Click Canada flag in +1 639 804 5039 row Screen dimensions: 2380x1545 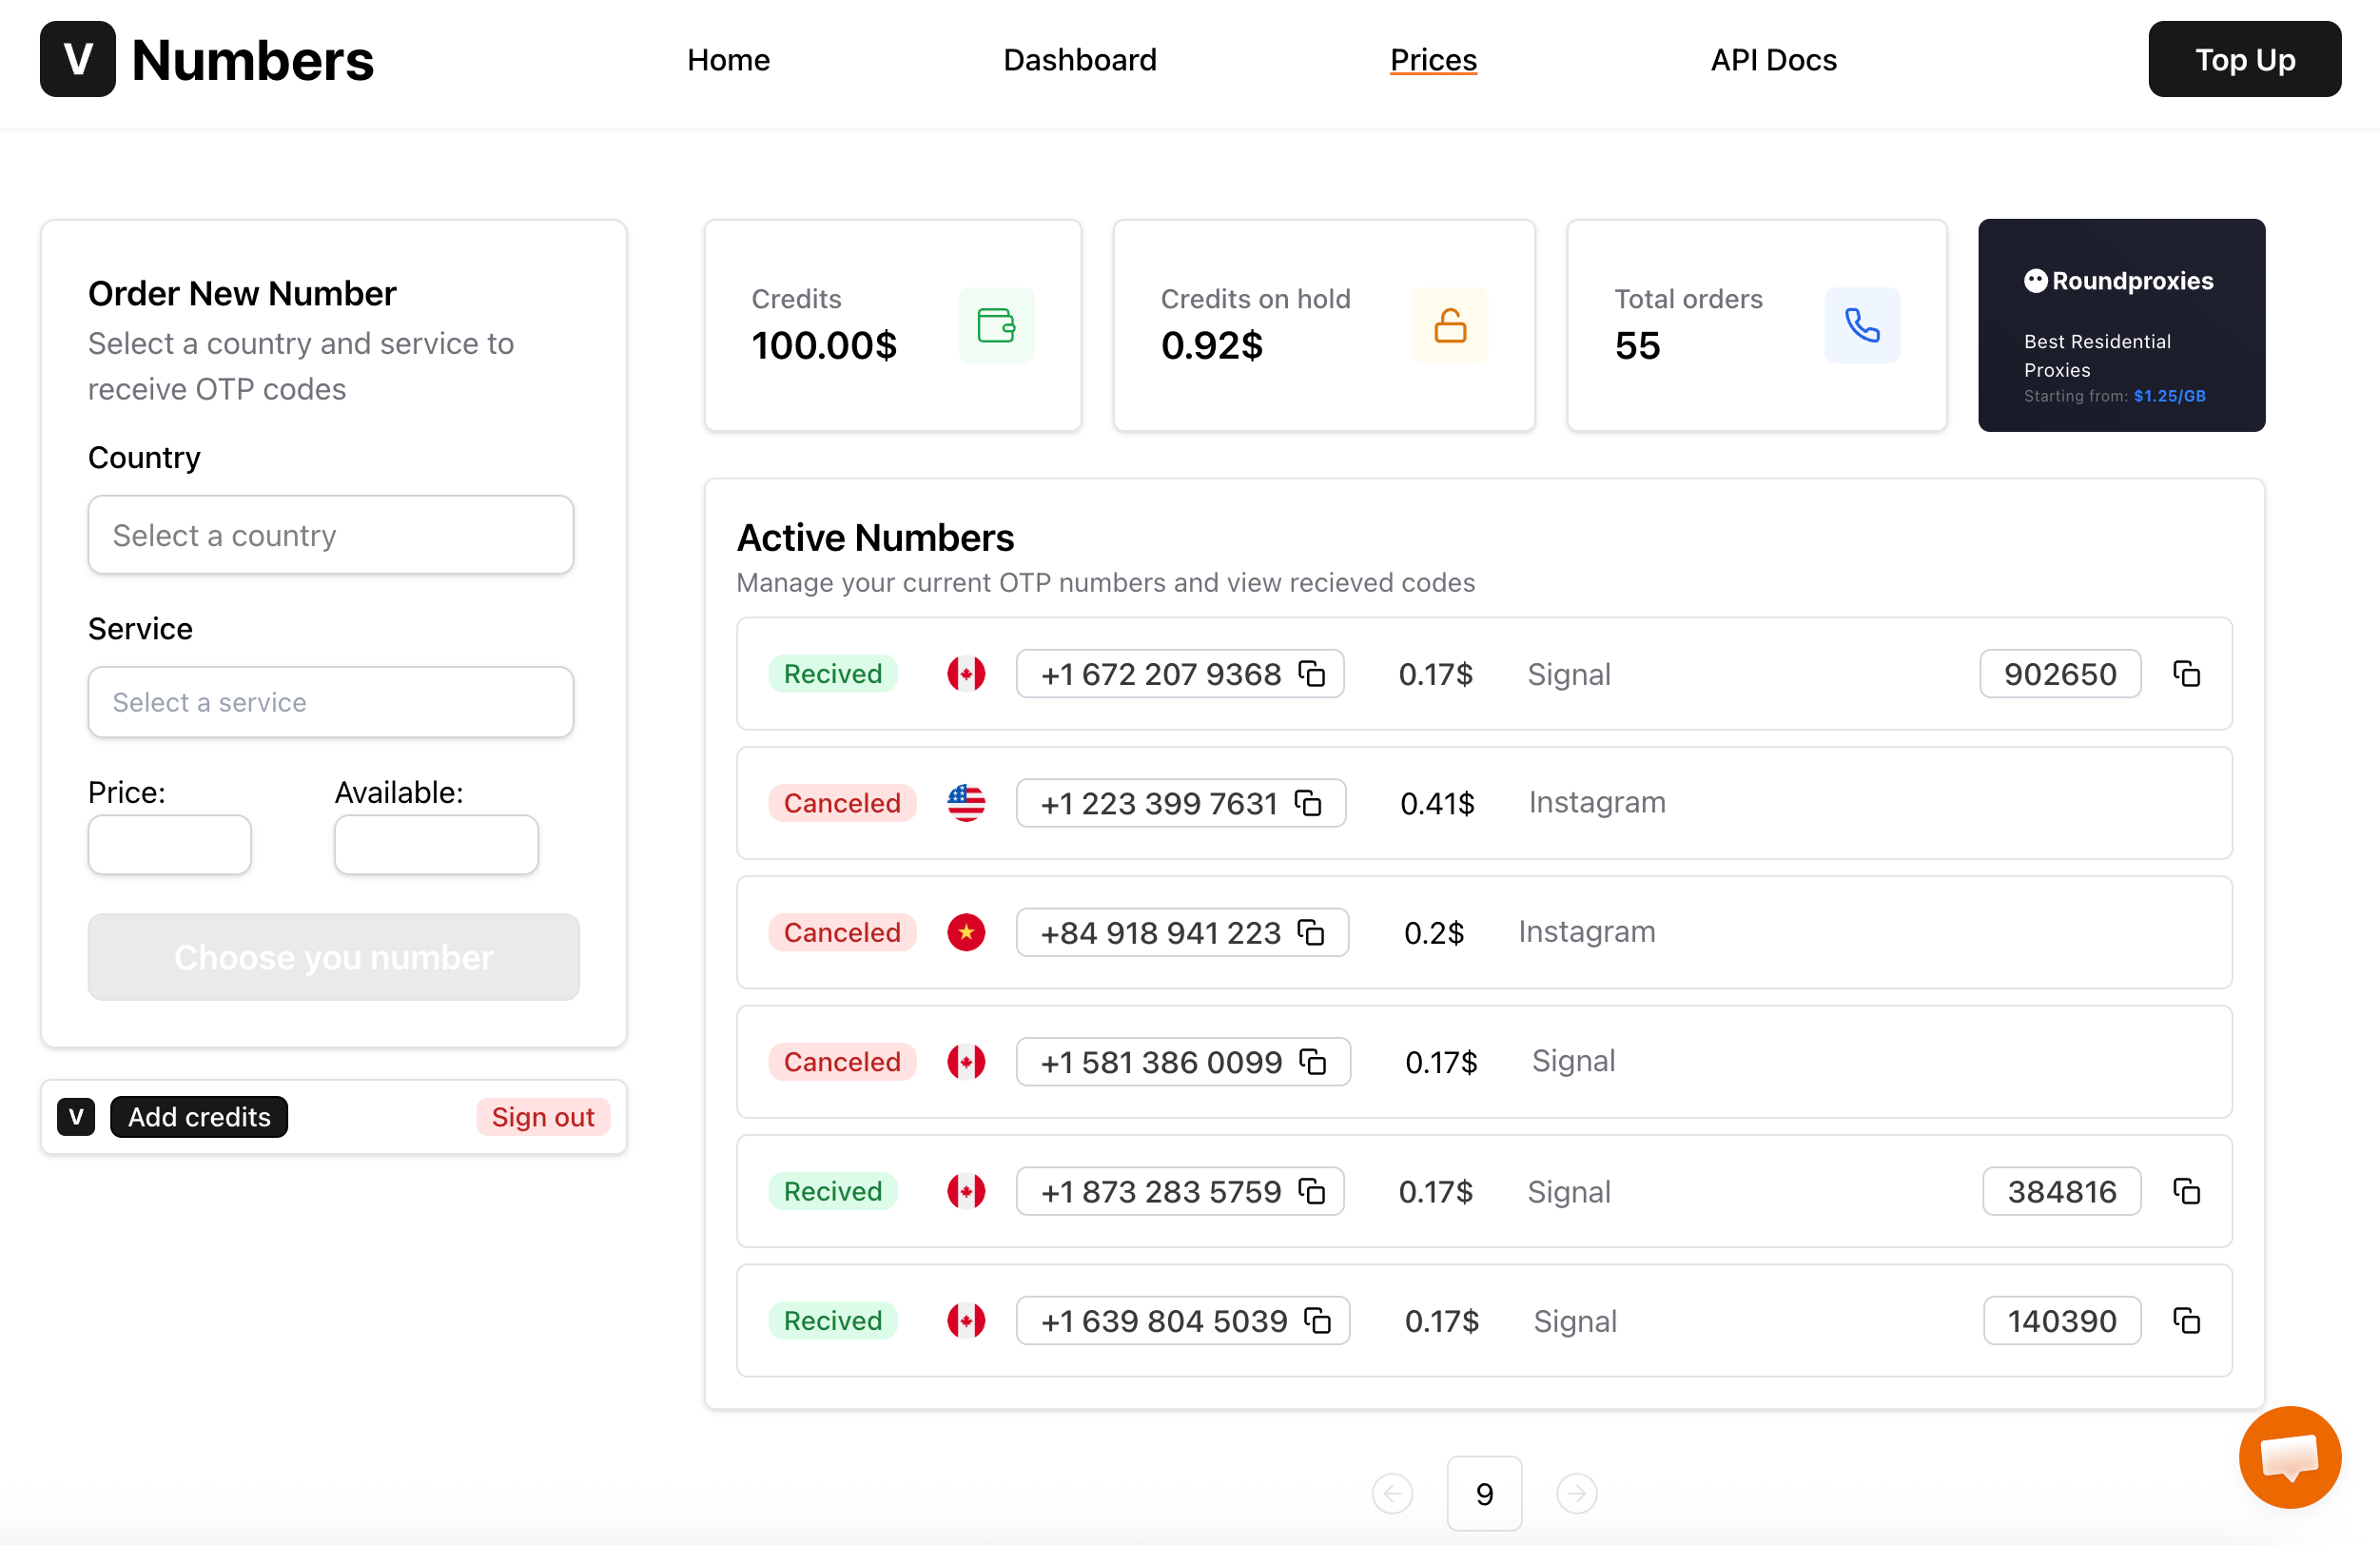(966, 1320)
